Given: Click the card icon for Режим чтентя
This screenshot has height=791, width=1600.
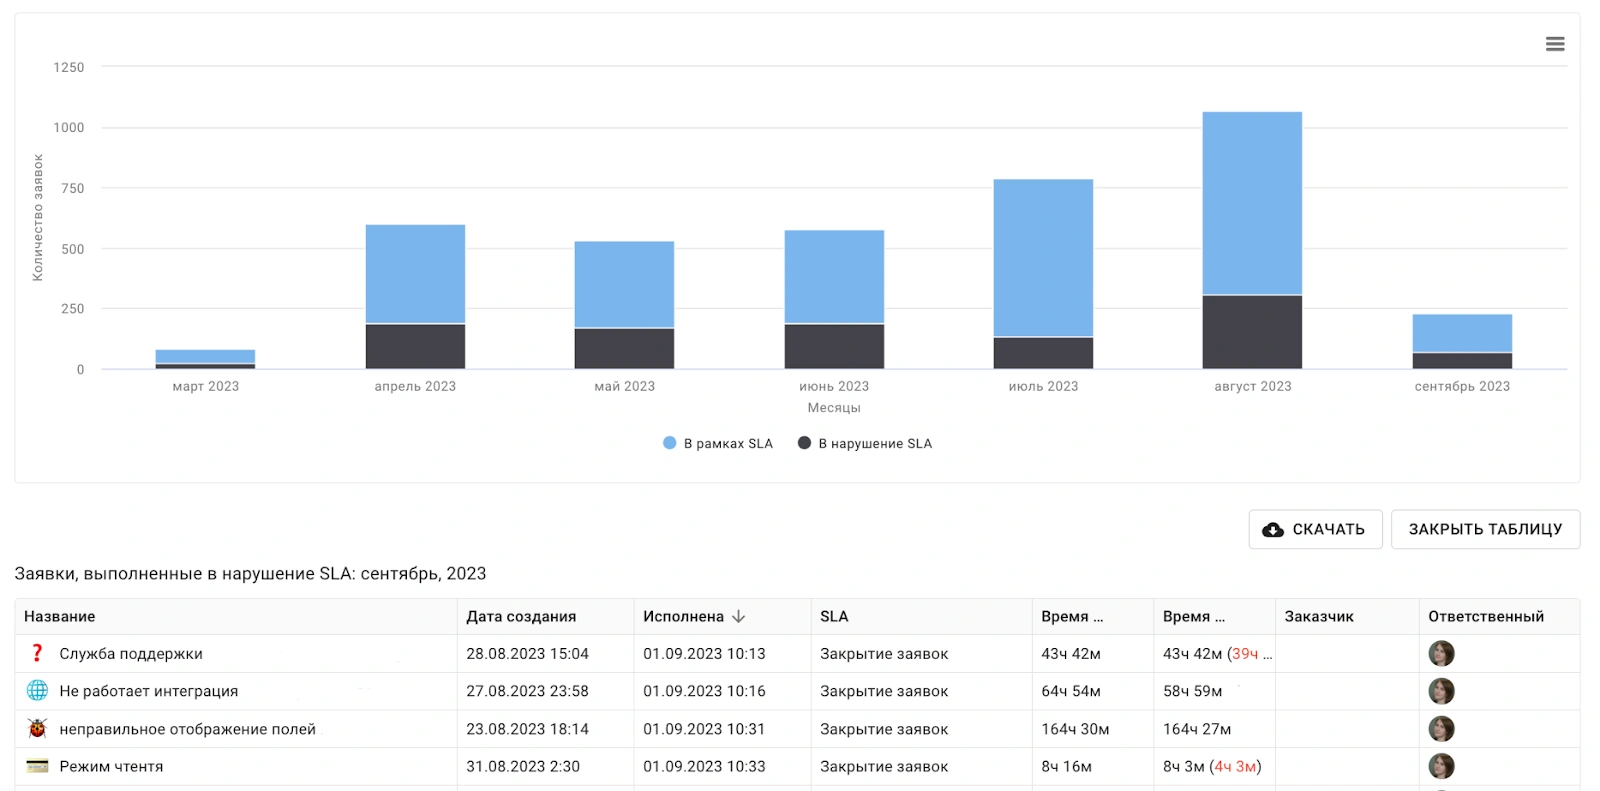Looking at the screenshot, I should [37, 766].
